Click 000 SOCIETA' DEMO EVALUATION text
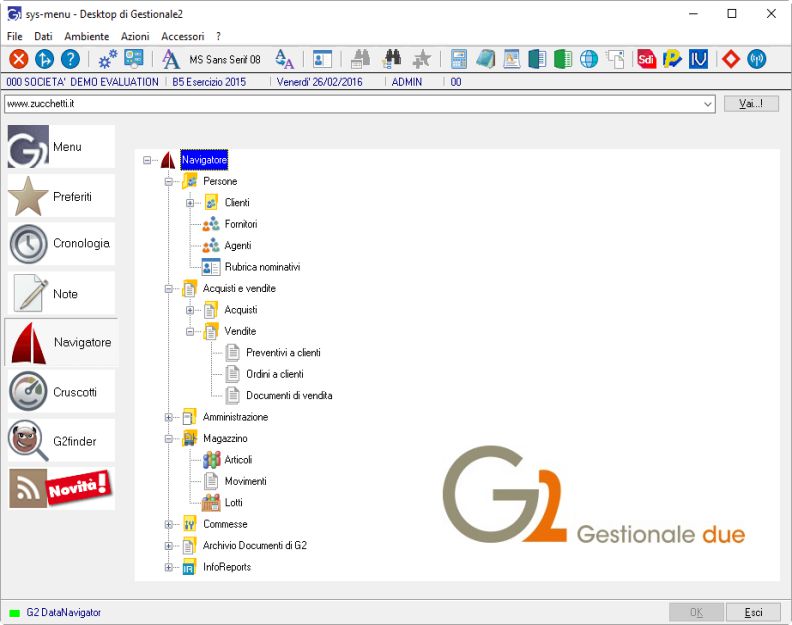Image resolution: width=792 pixels, height=625 pixels. coord(82,82)
